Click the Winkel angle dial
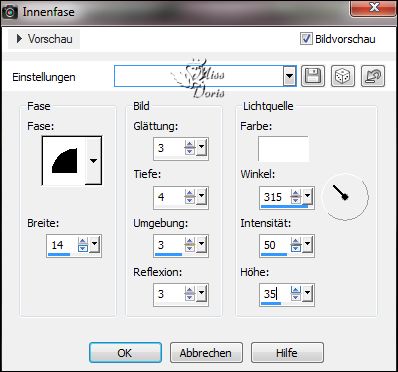The width and height of the screenshot is (398, 372). [x=345, y=197]
